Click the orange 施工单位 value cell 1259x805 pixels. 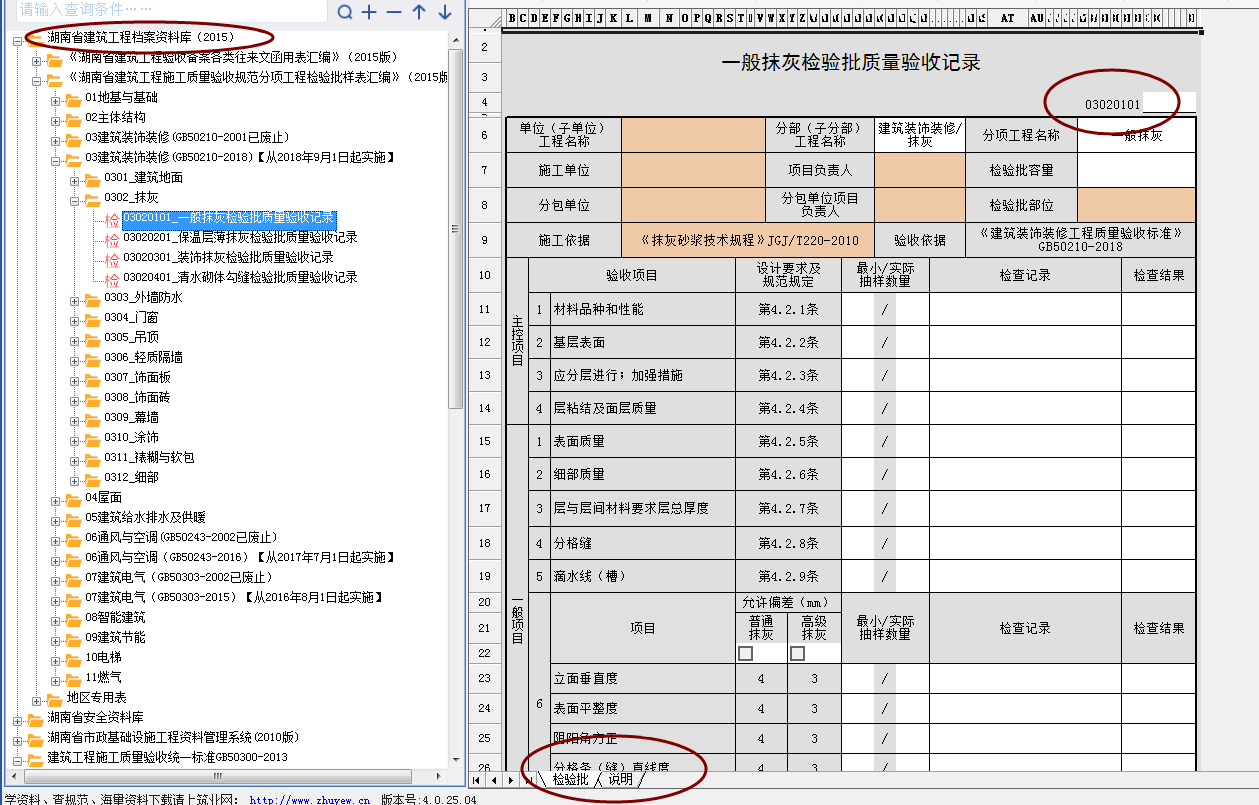pyautogui.click(x=693, y=171)
